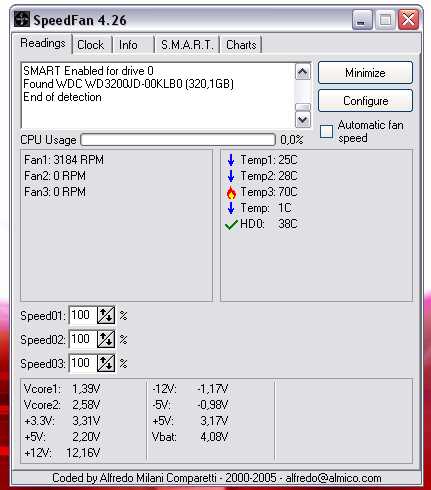Click the alfredo@almico.com status bar text

click(x=333, y=478)
